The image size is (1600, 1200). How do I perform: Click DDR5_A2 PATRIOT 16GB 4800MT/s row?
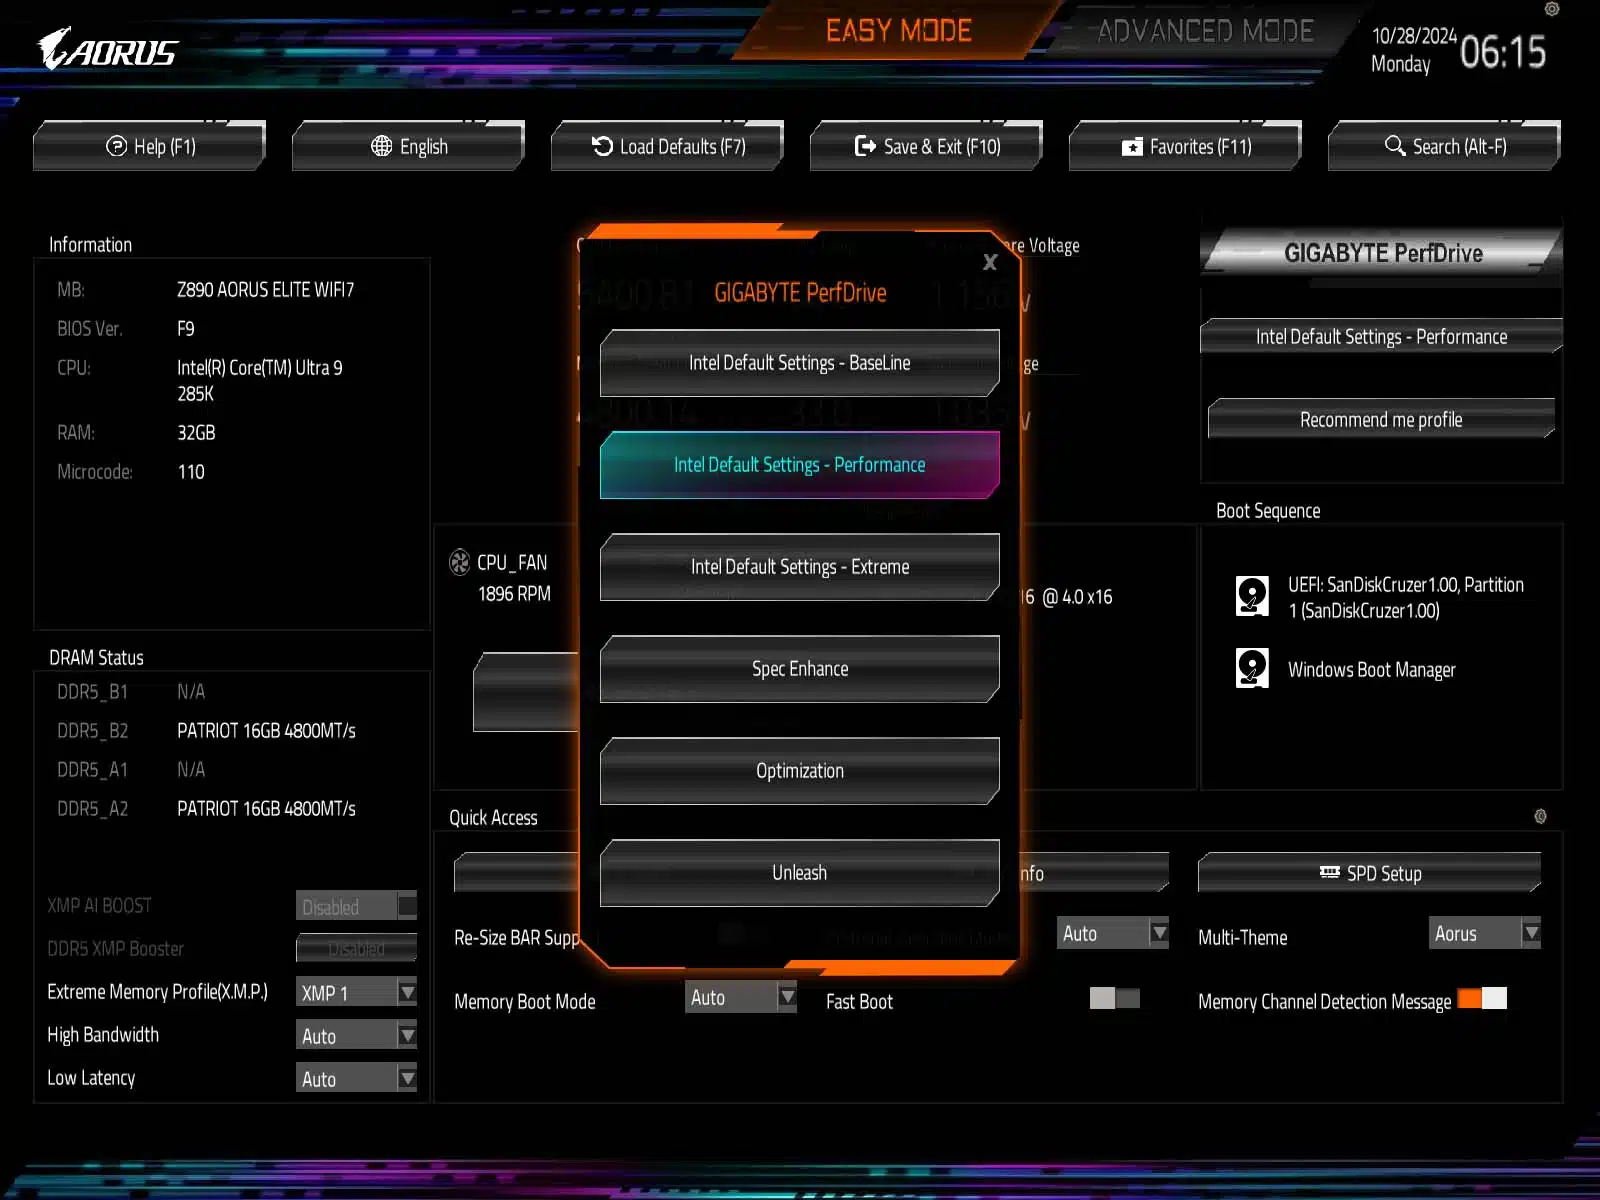pos(207,809)
